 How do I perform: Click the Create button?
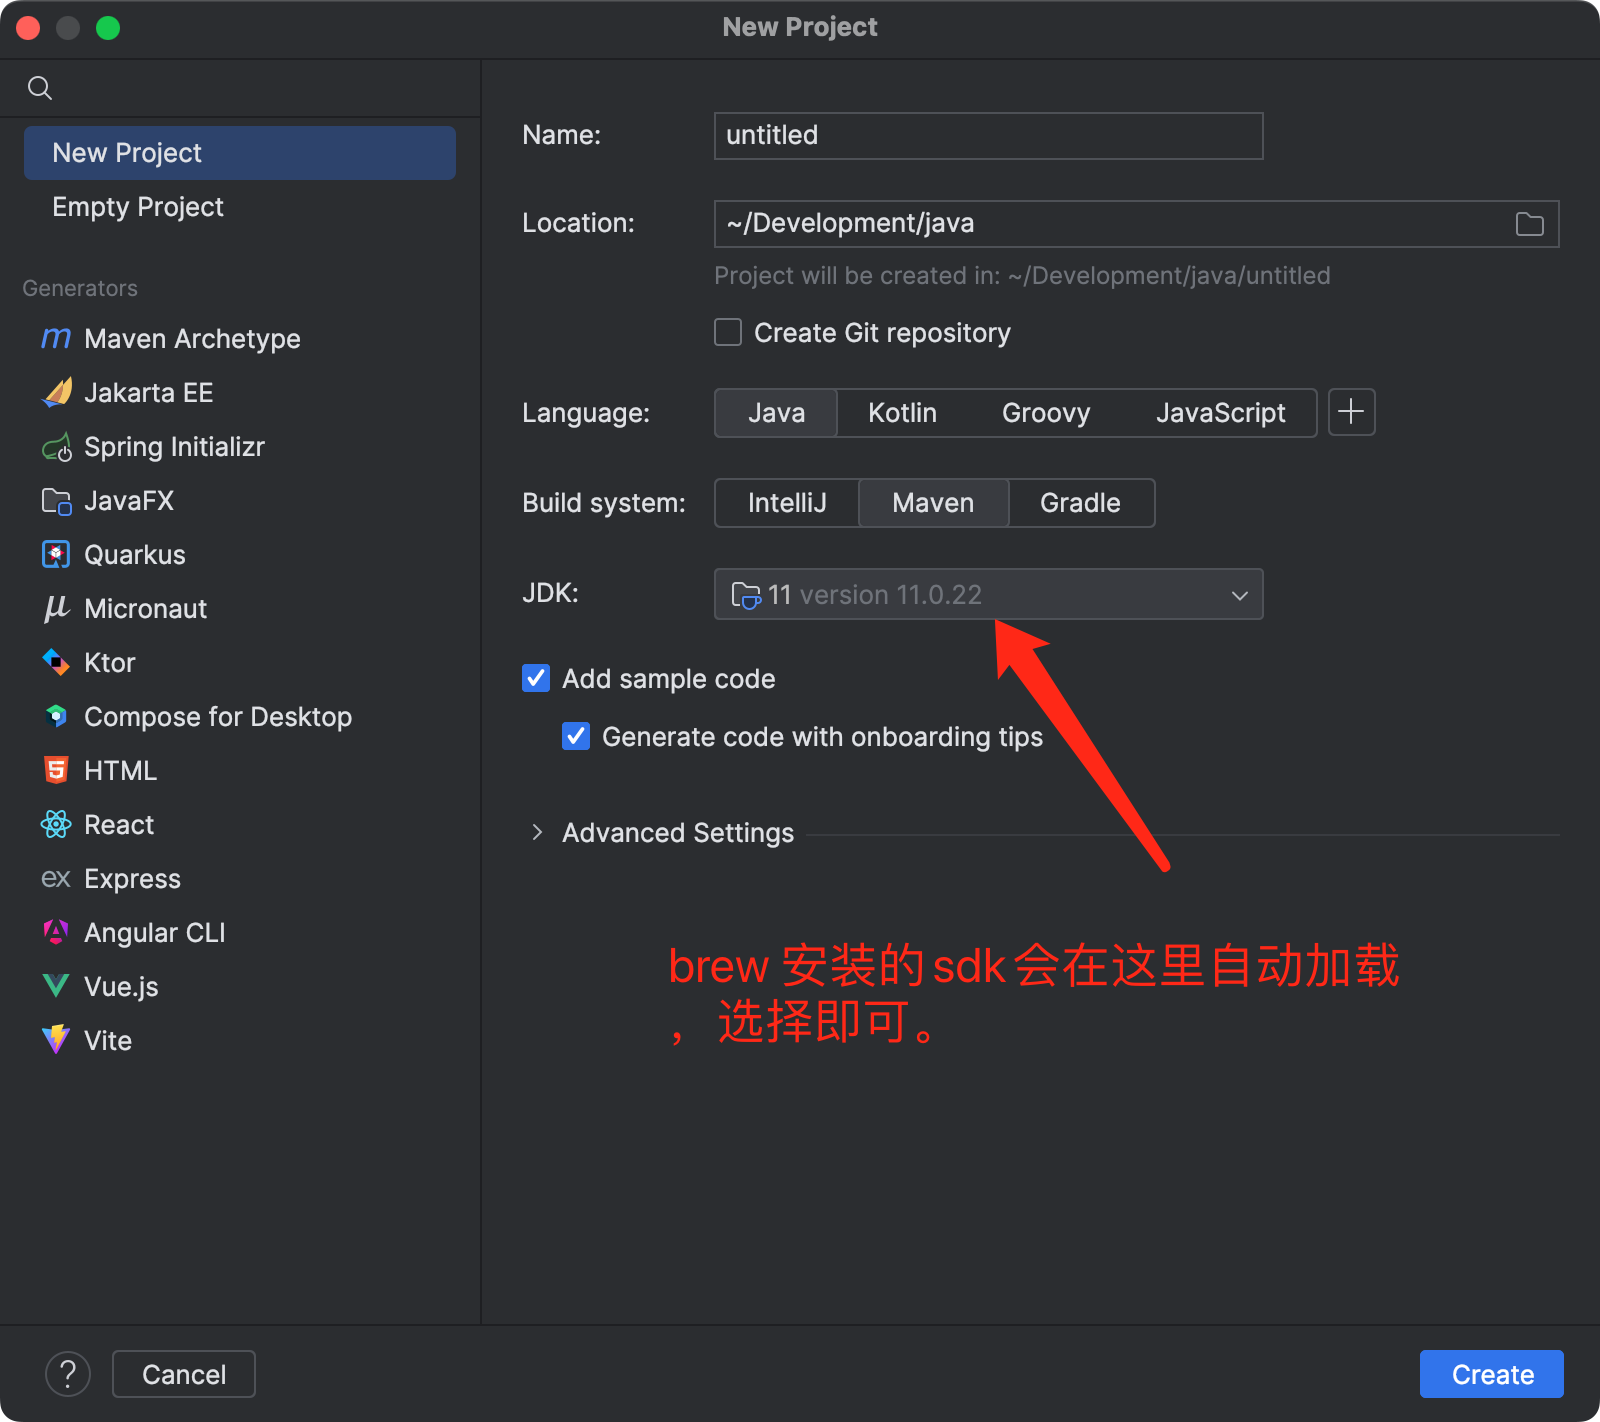(1492, 1374)
